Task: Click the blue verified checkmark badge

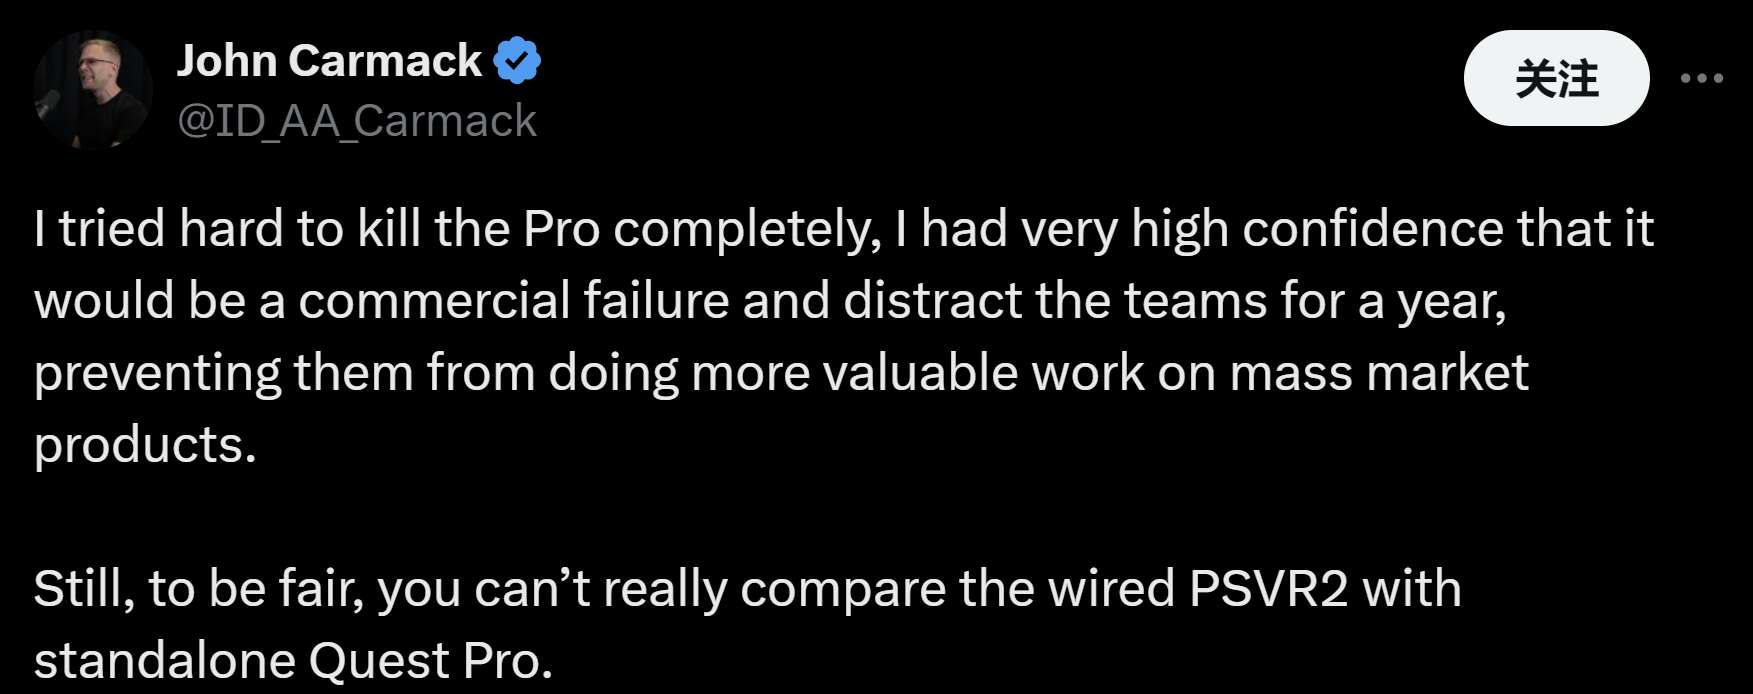Action: 517,61
